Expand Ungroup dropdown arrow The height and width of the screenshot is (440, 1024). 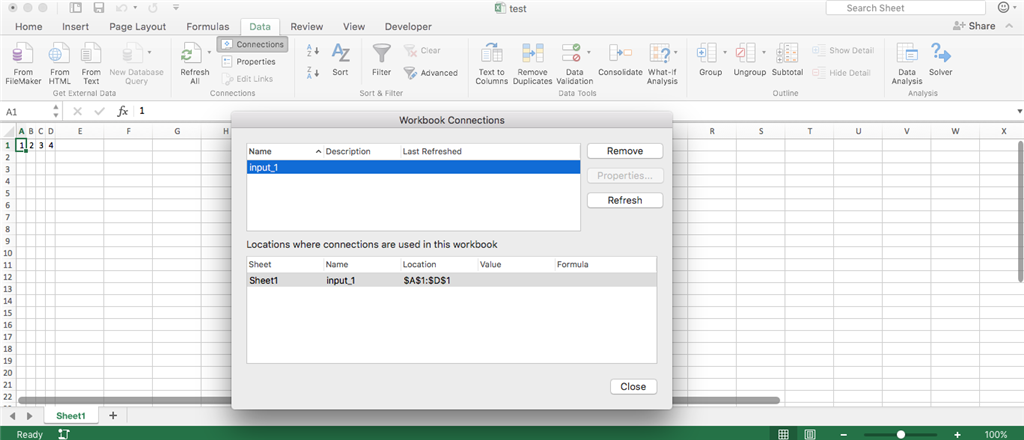763,52
